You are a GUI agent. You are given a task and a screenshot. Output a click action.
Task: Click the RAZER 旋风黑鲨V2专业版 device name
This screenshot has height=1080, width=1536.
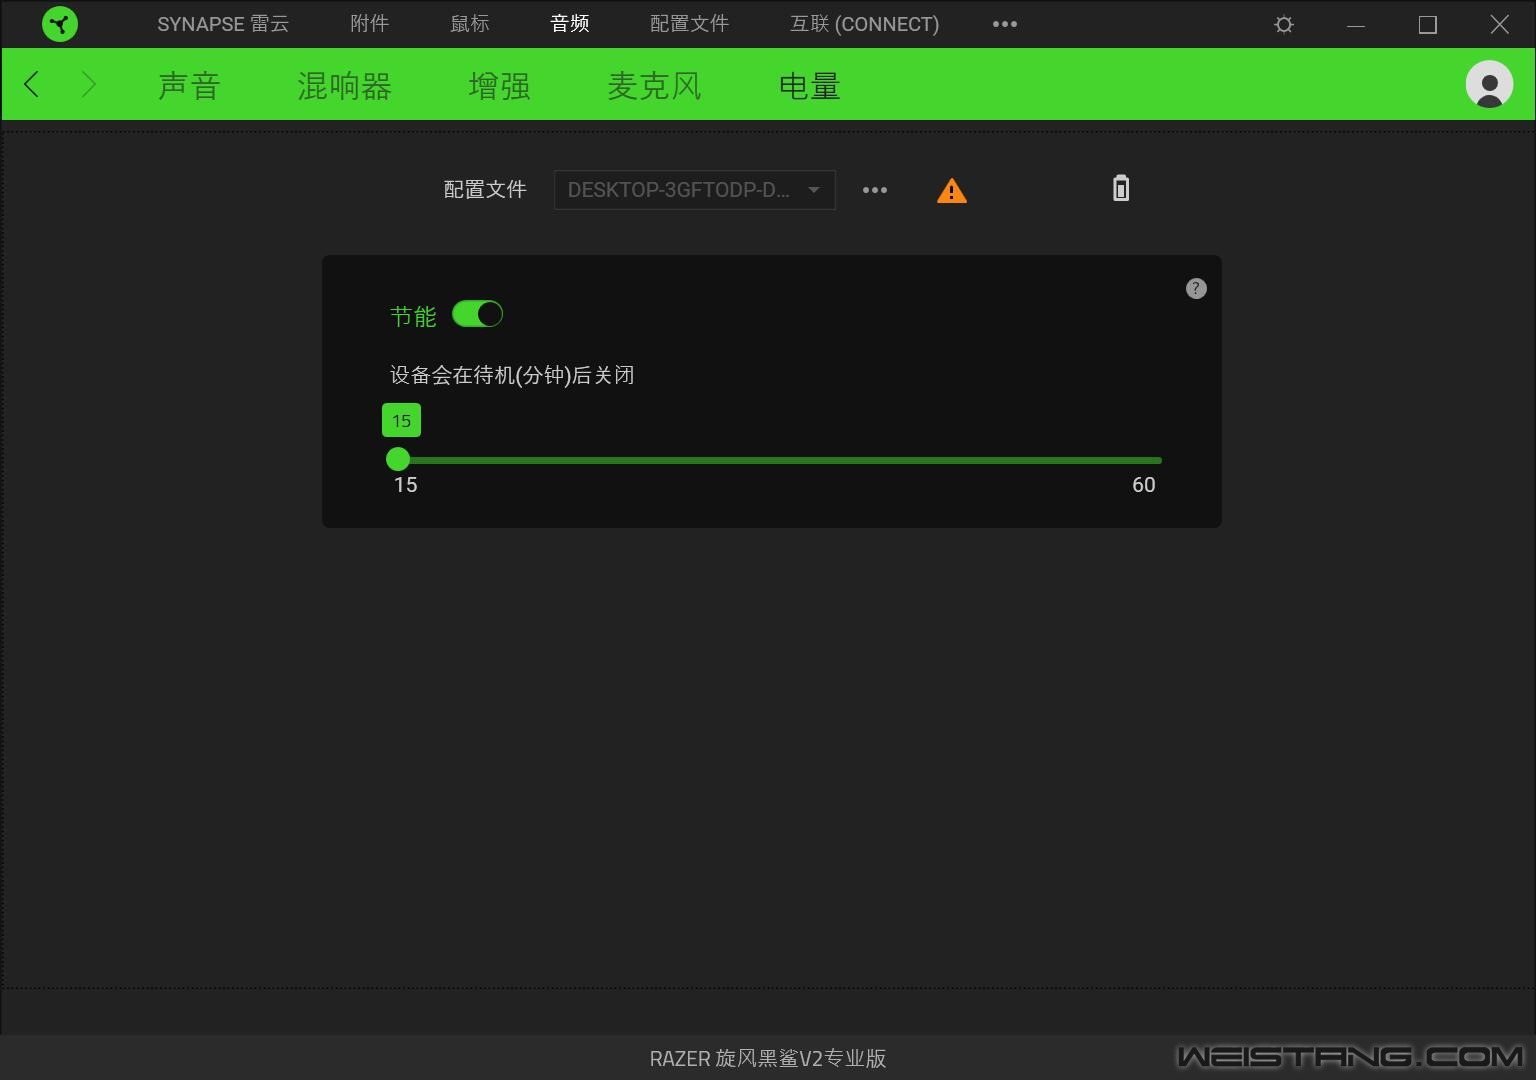(x=768, y=1058)
